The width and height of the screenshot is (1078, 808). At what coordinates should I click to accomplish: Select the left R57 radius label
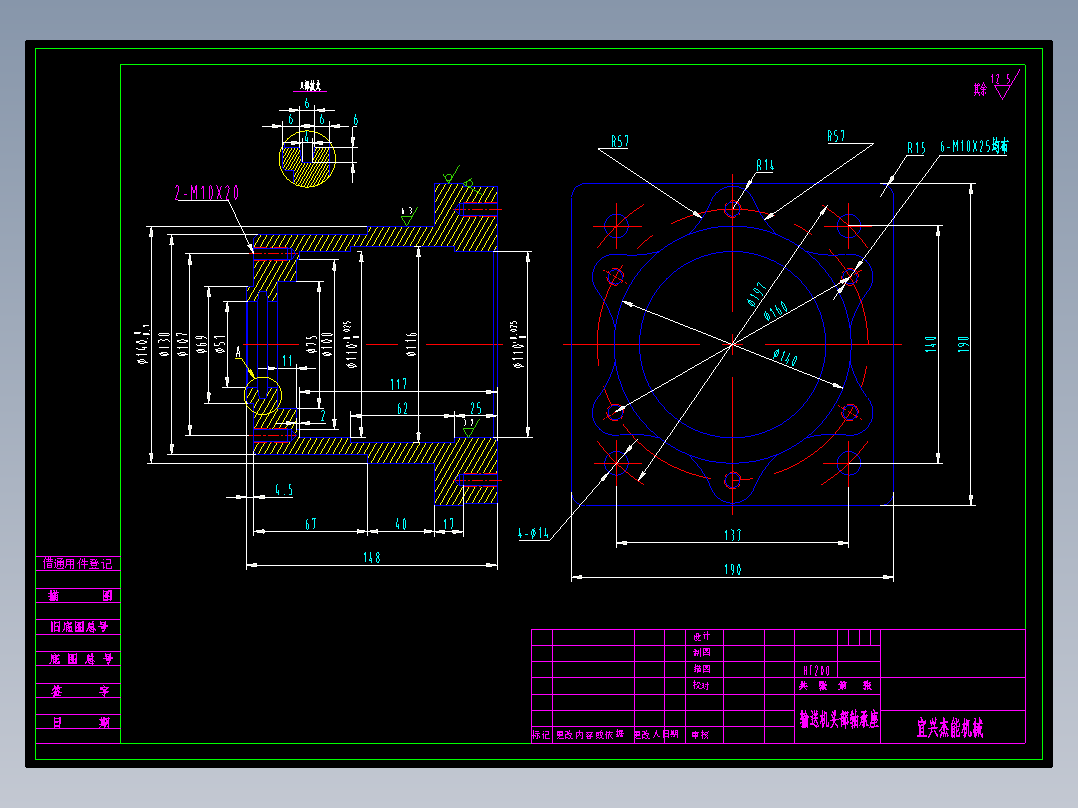coord(619,141)
